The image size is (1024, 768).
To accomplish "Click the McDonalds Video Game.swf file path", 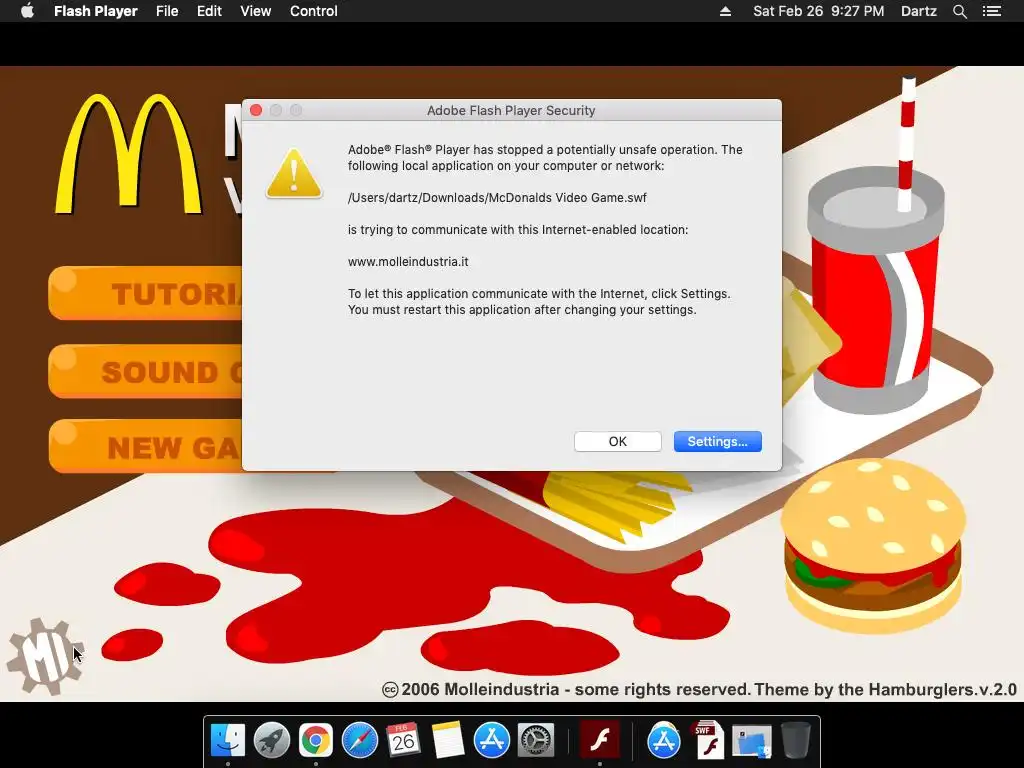I will [497, 198].
